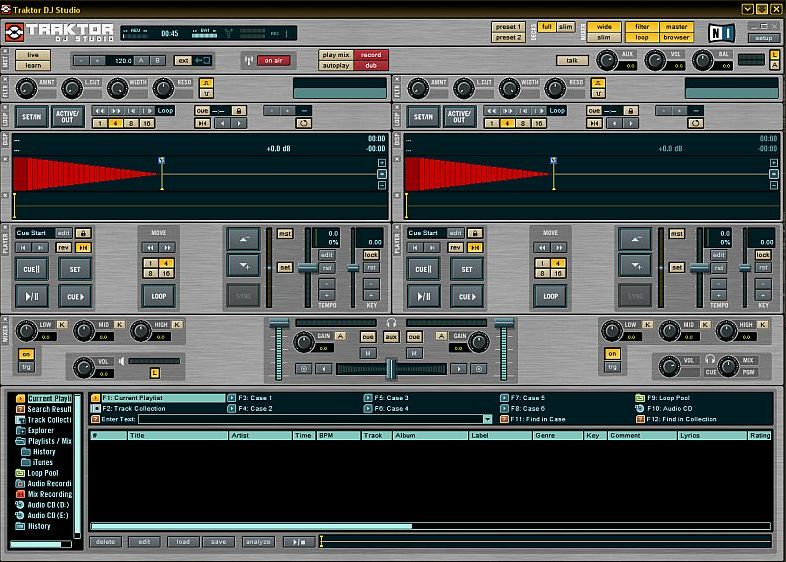Collapse the left FLTR panel with its x
The height and width of the screenshot is (562, 786).
pyautogui.click(x=6, y=79)
